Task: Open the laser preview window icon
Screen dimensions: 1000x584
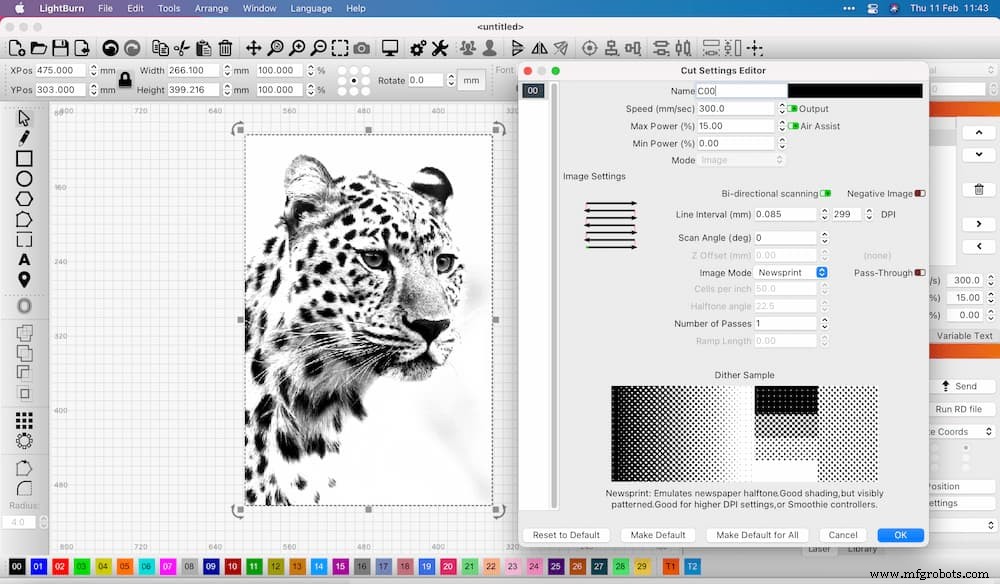Action: (x=390, y=47)
